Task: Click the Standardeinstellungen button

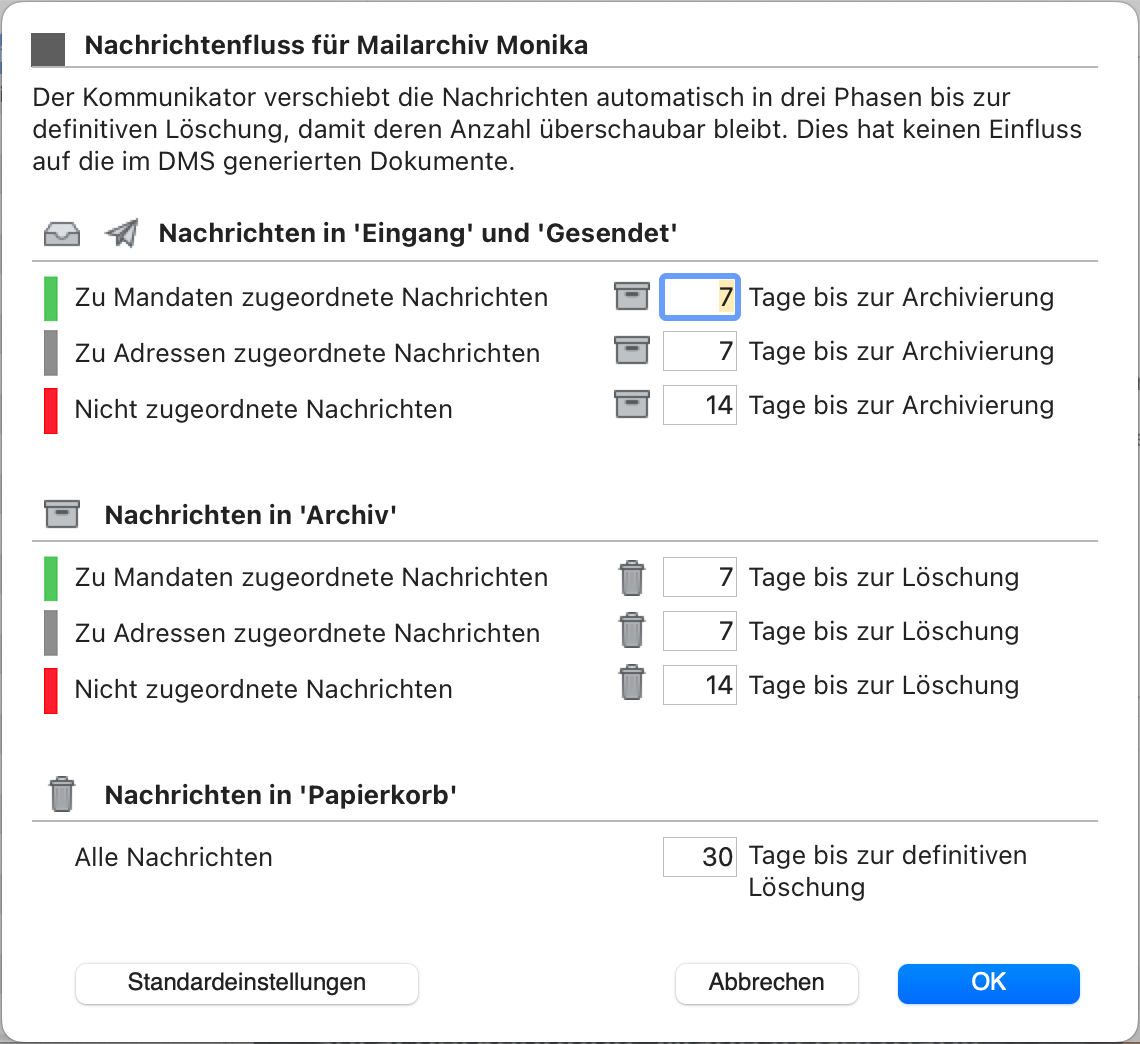Action: click(x=246, y=984)
